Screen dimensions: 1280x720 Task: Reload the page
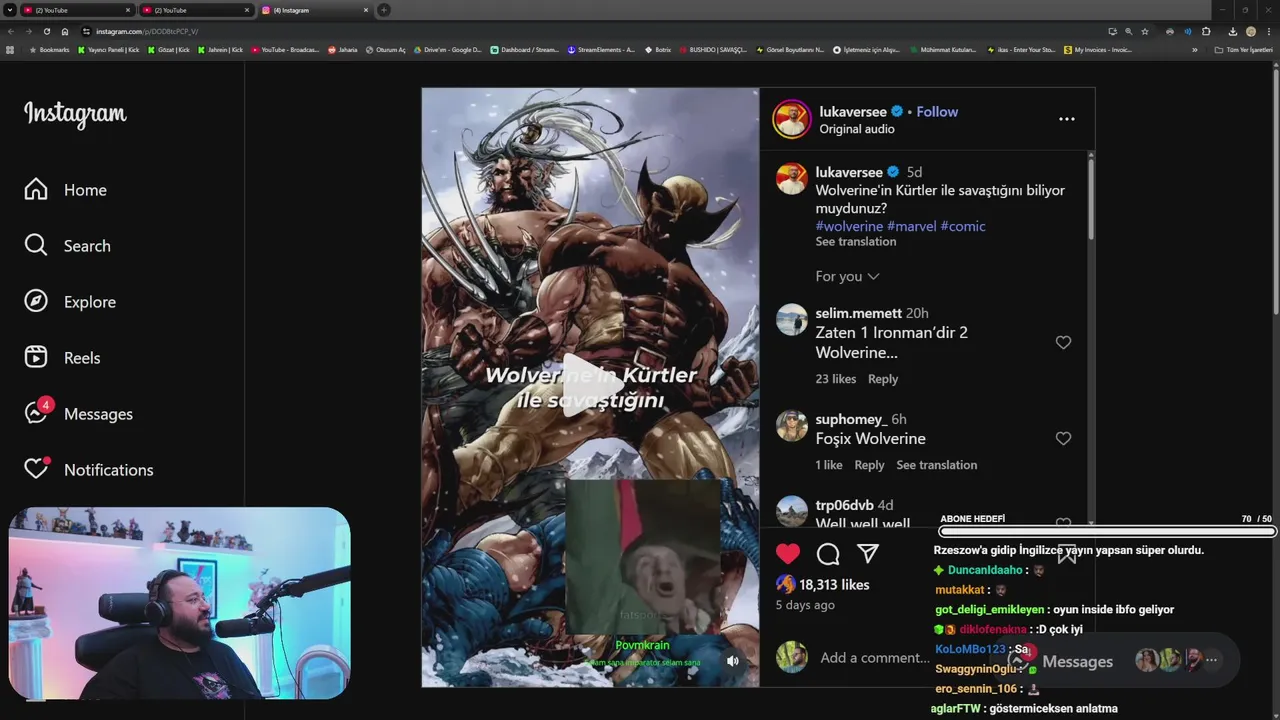pos(47,32)
